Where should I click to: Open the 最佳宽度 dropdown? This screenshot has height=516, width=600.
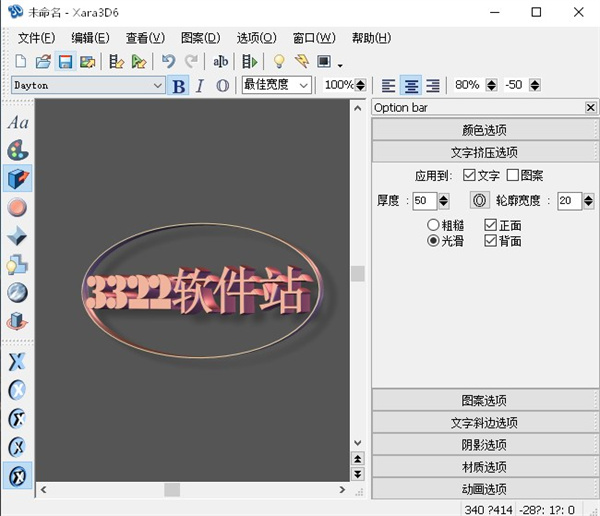coord(304,86)
